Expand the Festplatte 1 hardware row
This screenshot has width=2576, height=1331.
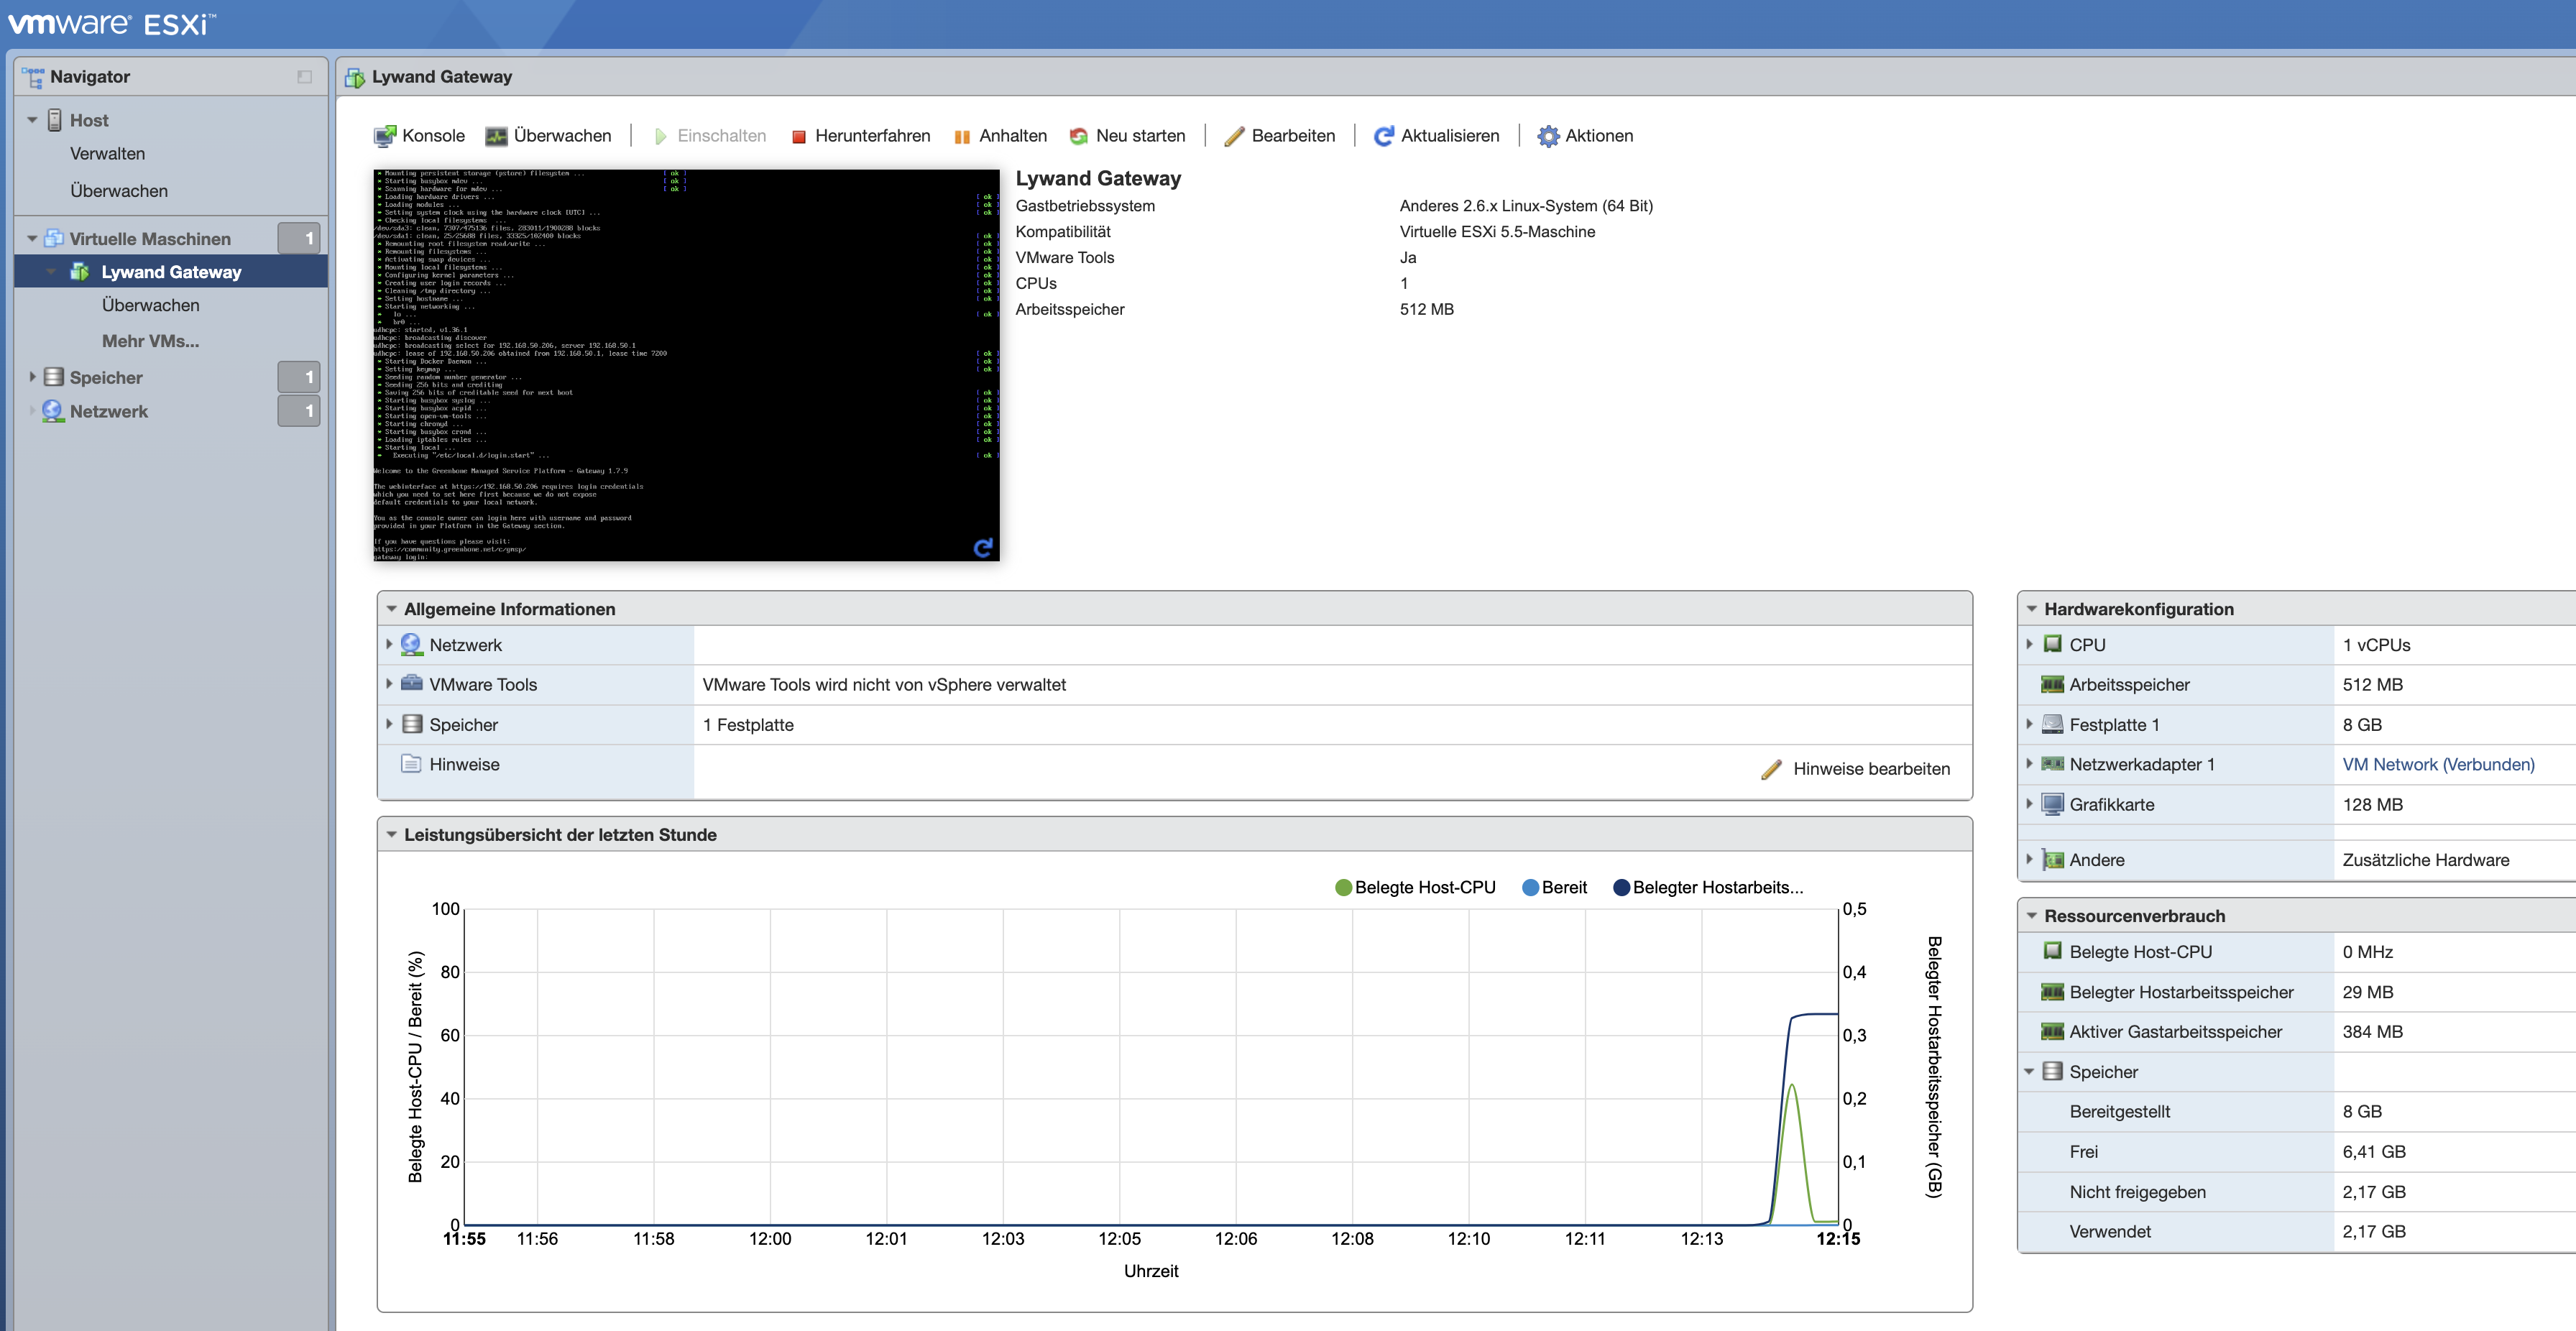tap(2029, 724)
